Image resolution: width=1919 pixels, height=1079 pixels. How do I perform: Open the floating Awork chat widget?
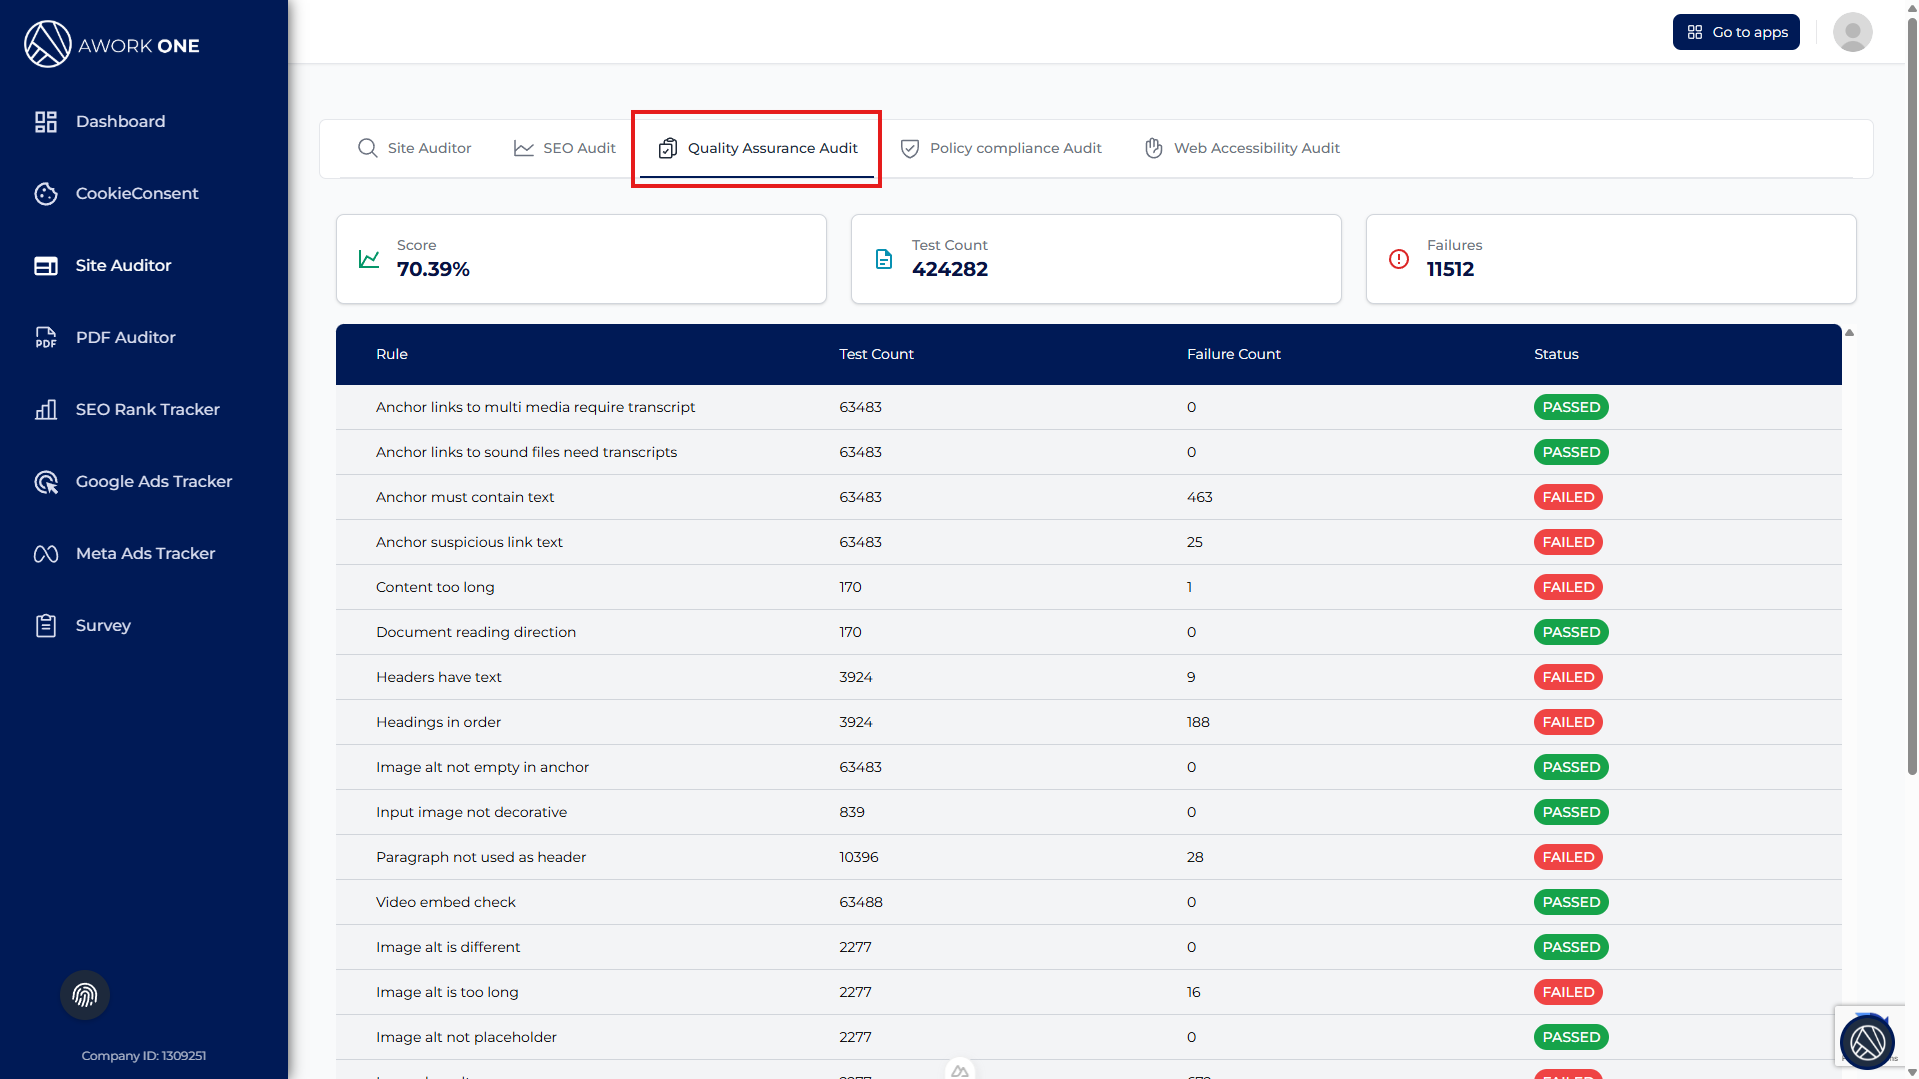click(x=1866, y=1042)
